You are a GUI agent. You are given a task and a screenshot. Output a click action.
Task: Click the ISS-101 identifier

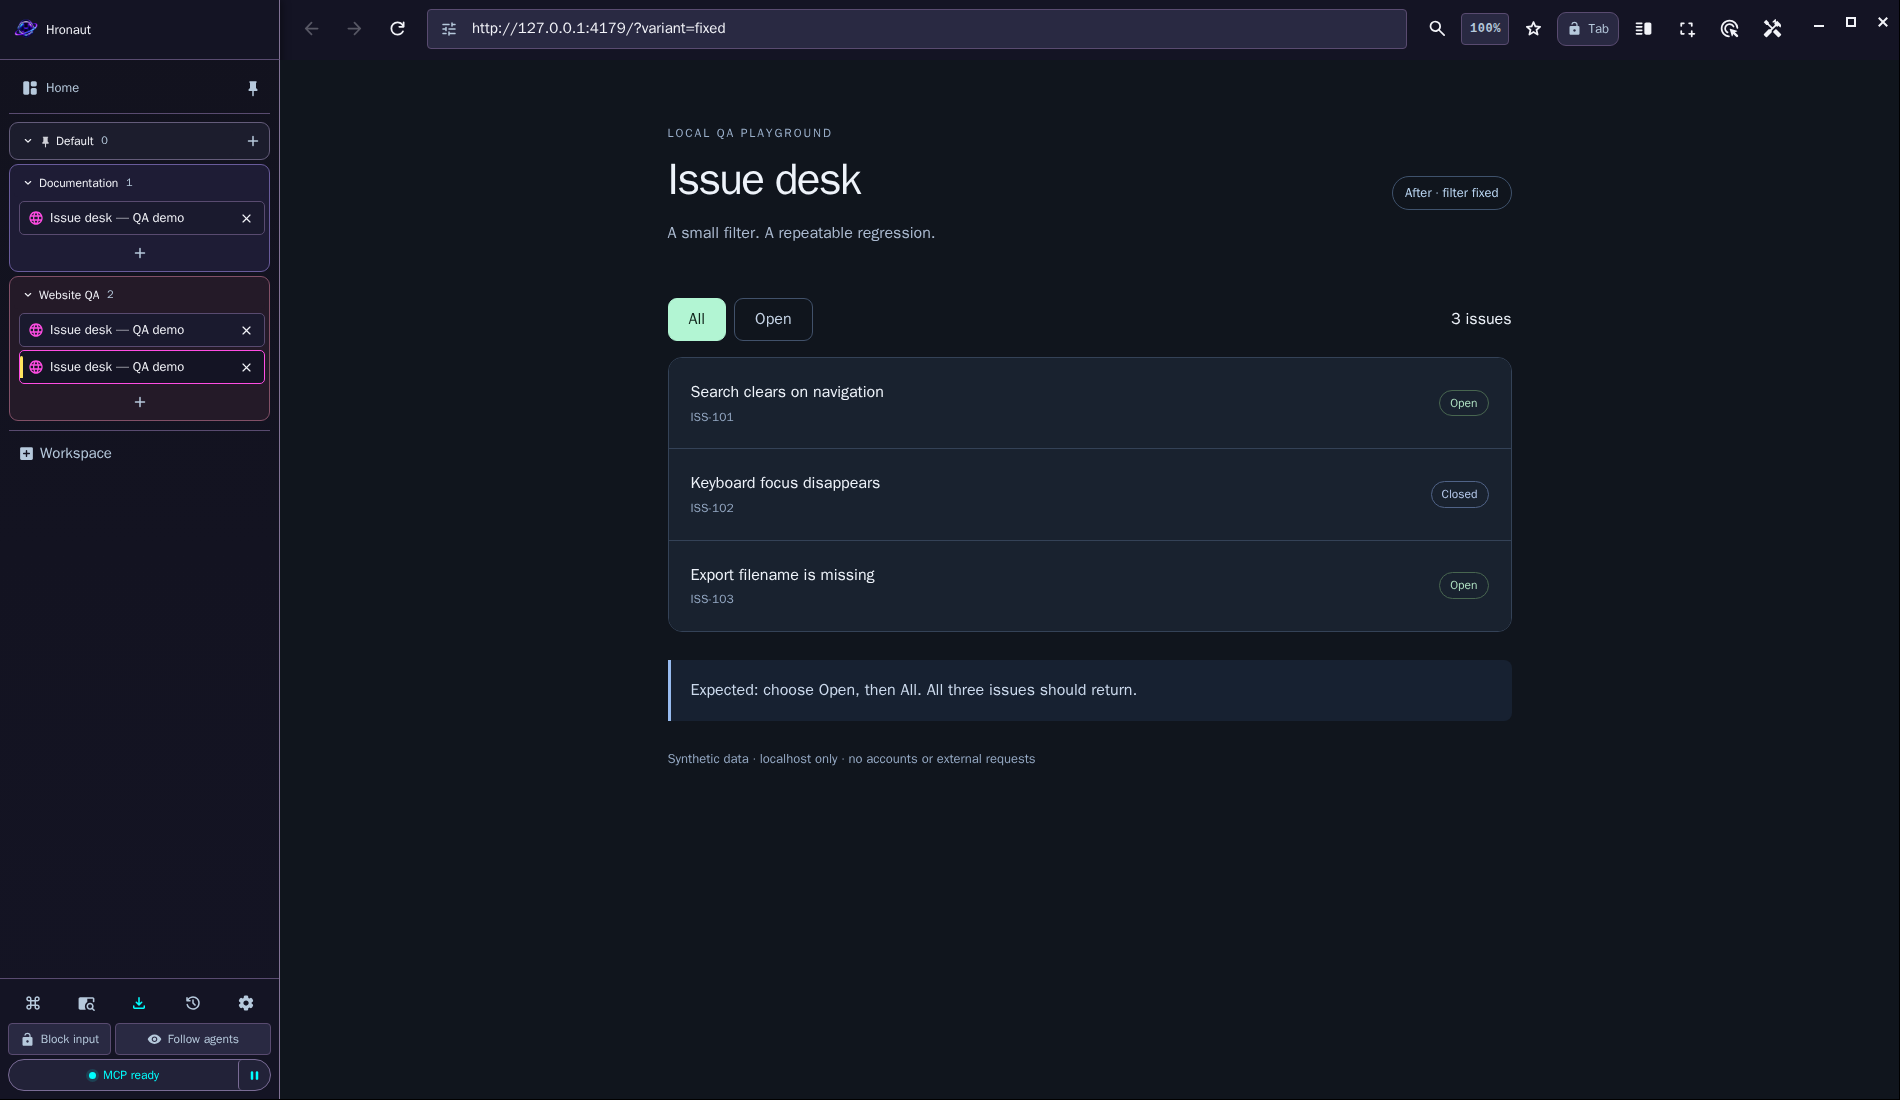pos(712,417)
